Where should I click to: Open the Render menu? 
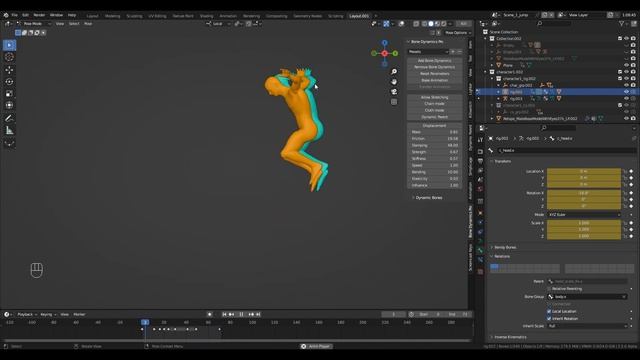coord(39,15)
